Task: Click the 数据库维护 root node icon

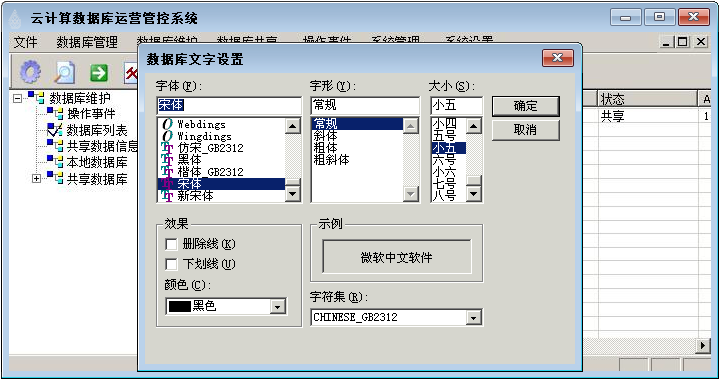Action: tap(36, 97)
